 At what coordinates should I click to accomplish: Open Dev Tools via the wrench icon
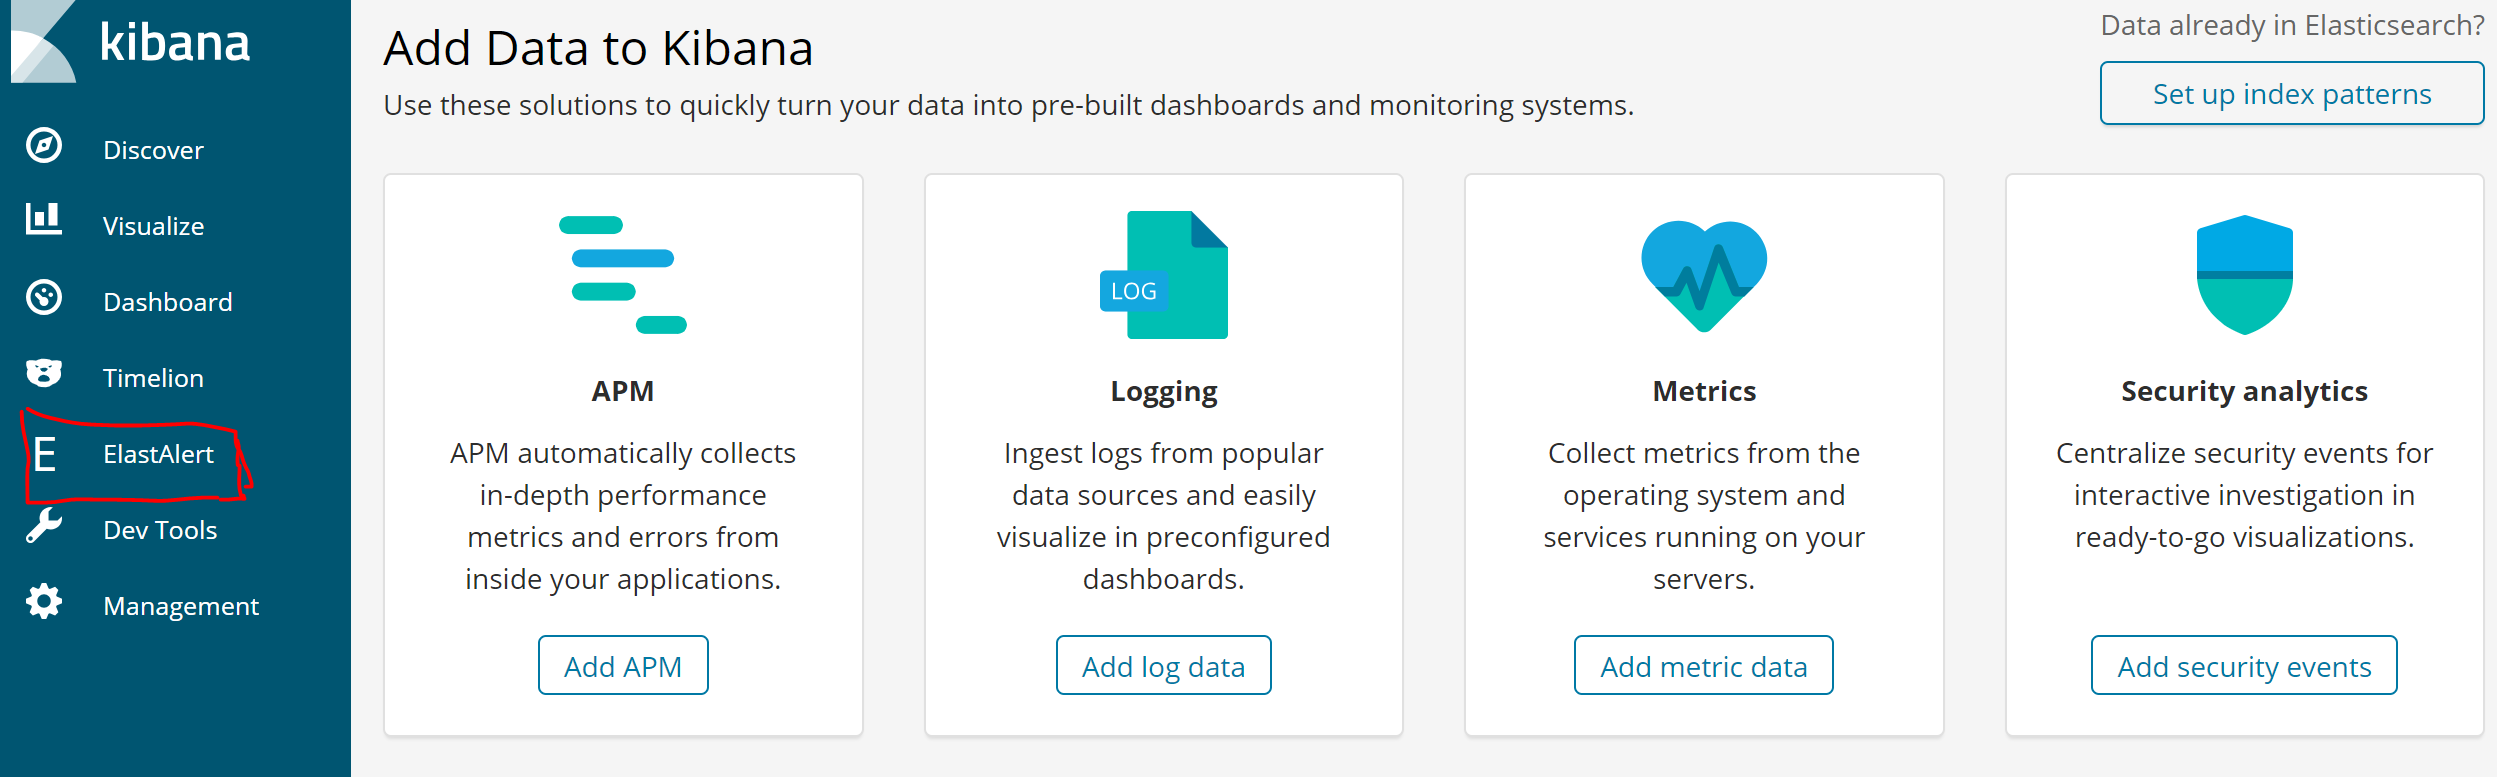coord(42,529)
